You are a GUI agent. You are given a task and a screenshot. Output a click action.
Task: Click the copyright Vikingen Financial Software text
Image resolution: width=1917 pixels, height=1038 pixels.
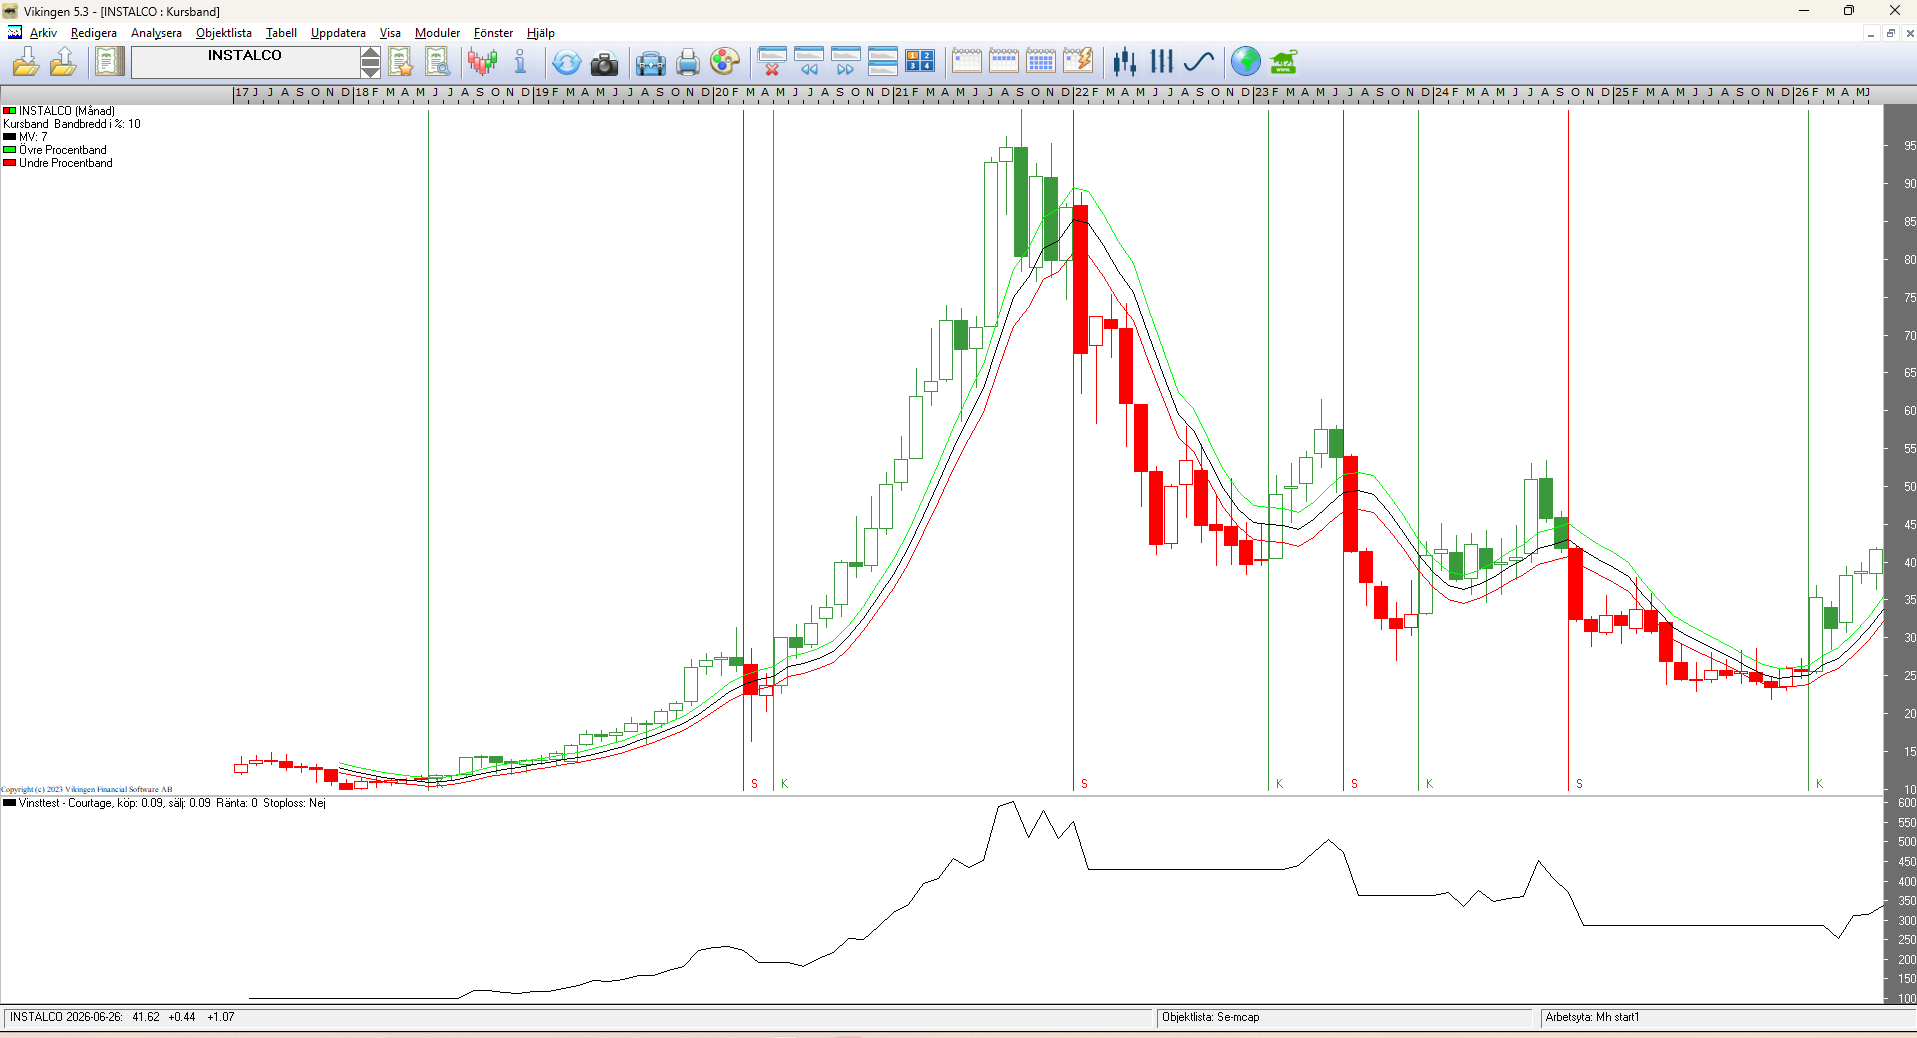click(x=87, y=789)
